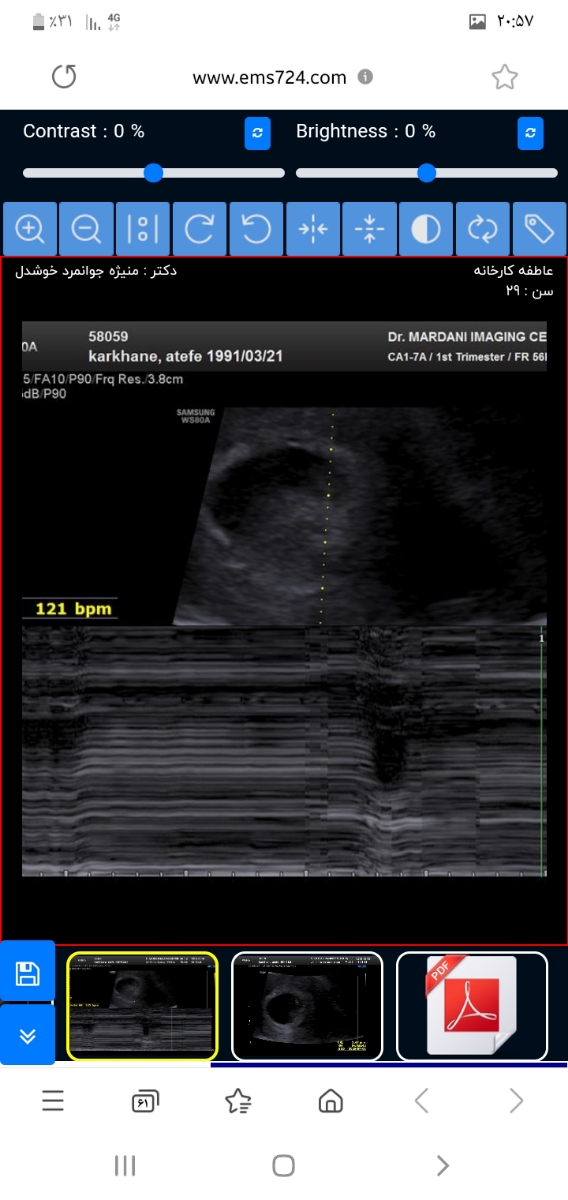The image size is (568, 1200).
Task: Reload the page in browser
Action: (64, 77)
